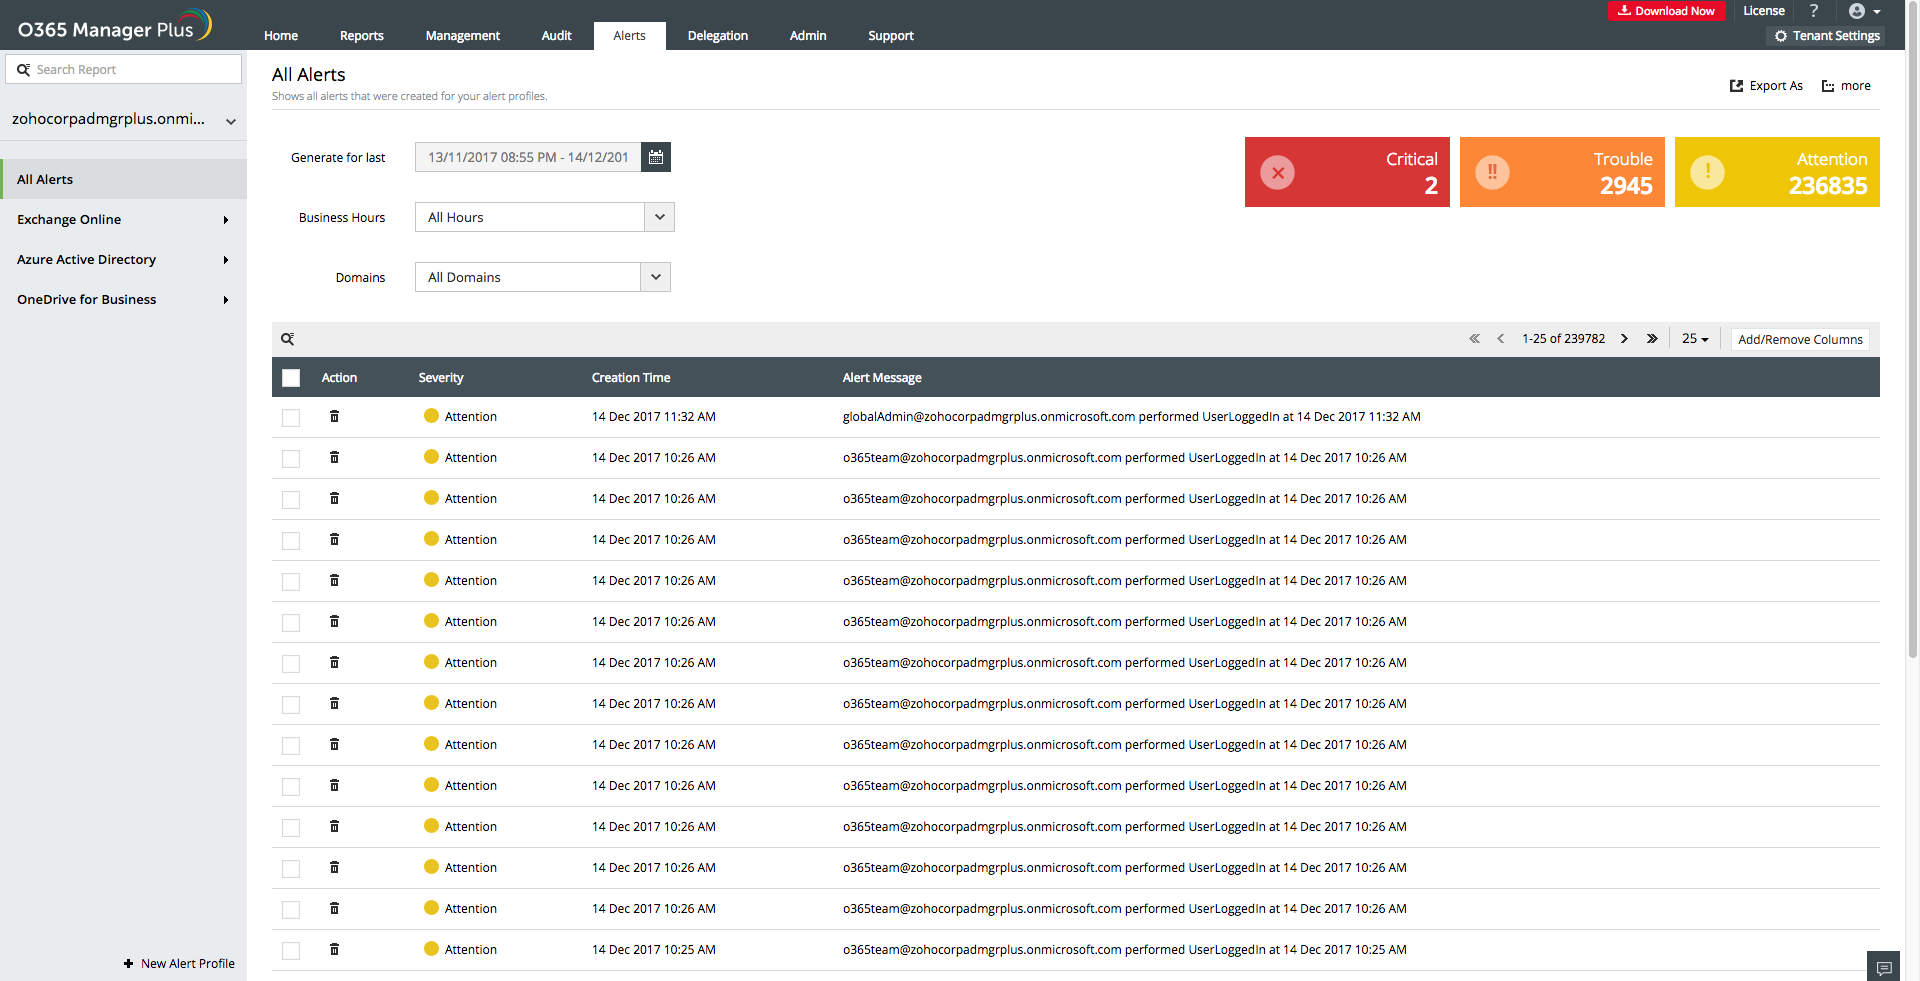Click the Search Report input field
Screen dimensions: 1920x981
(124, 69)
